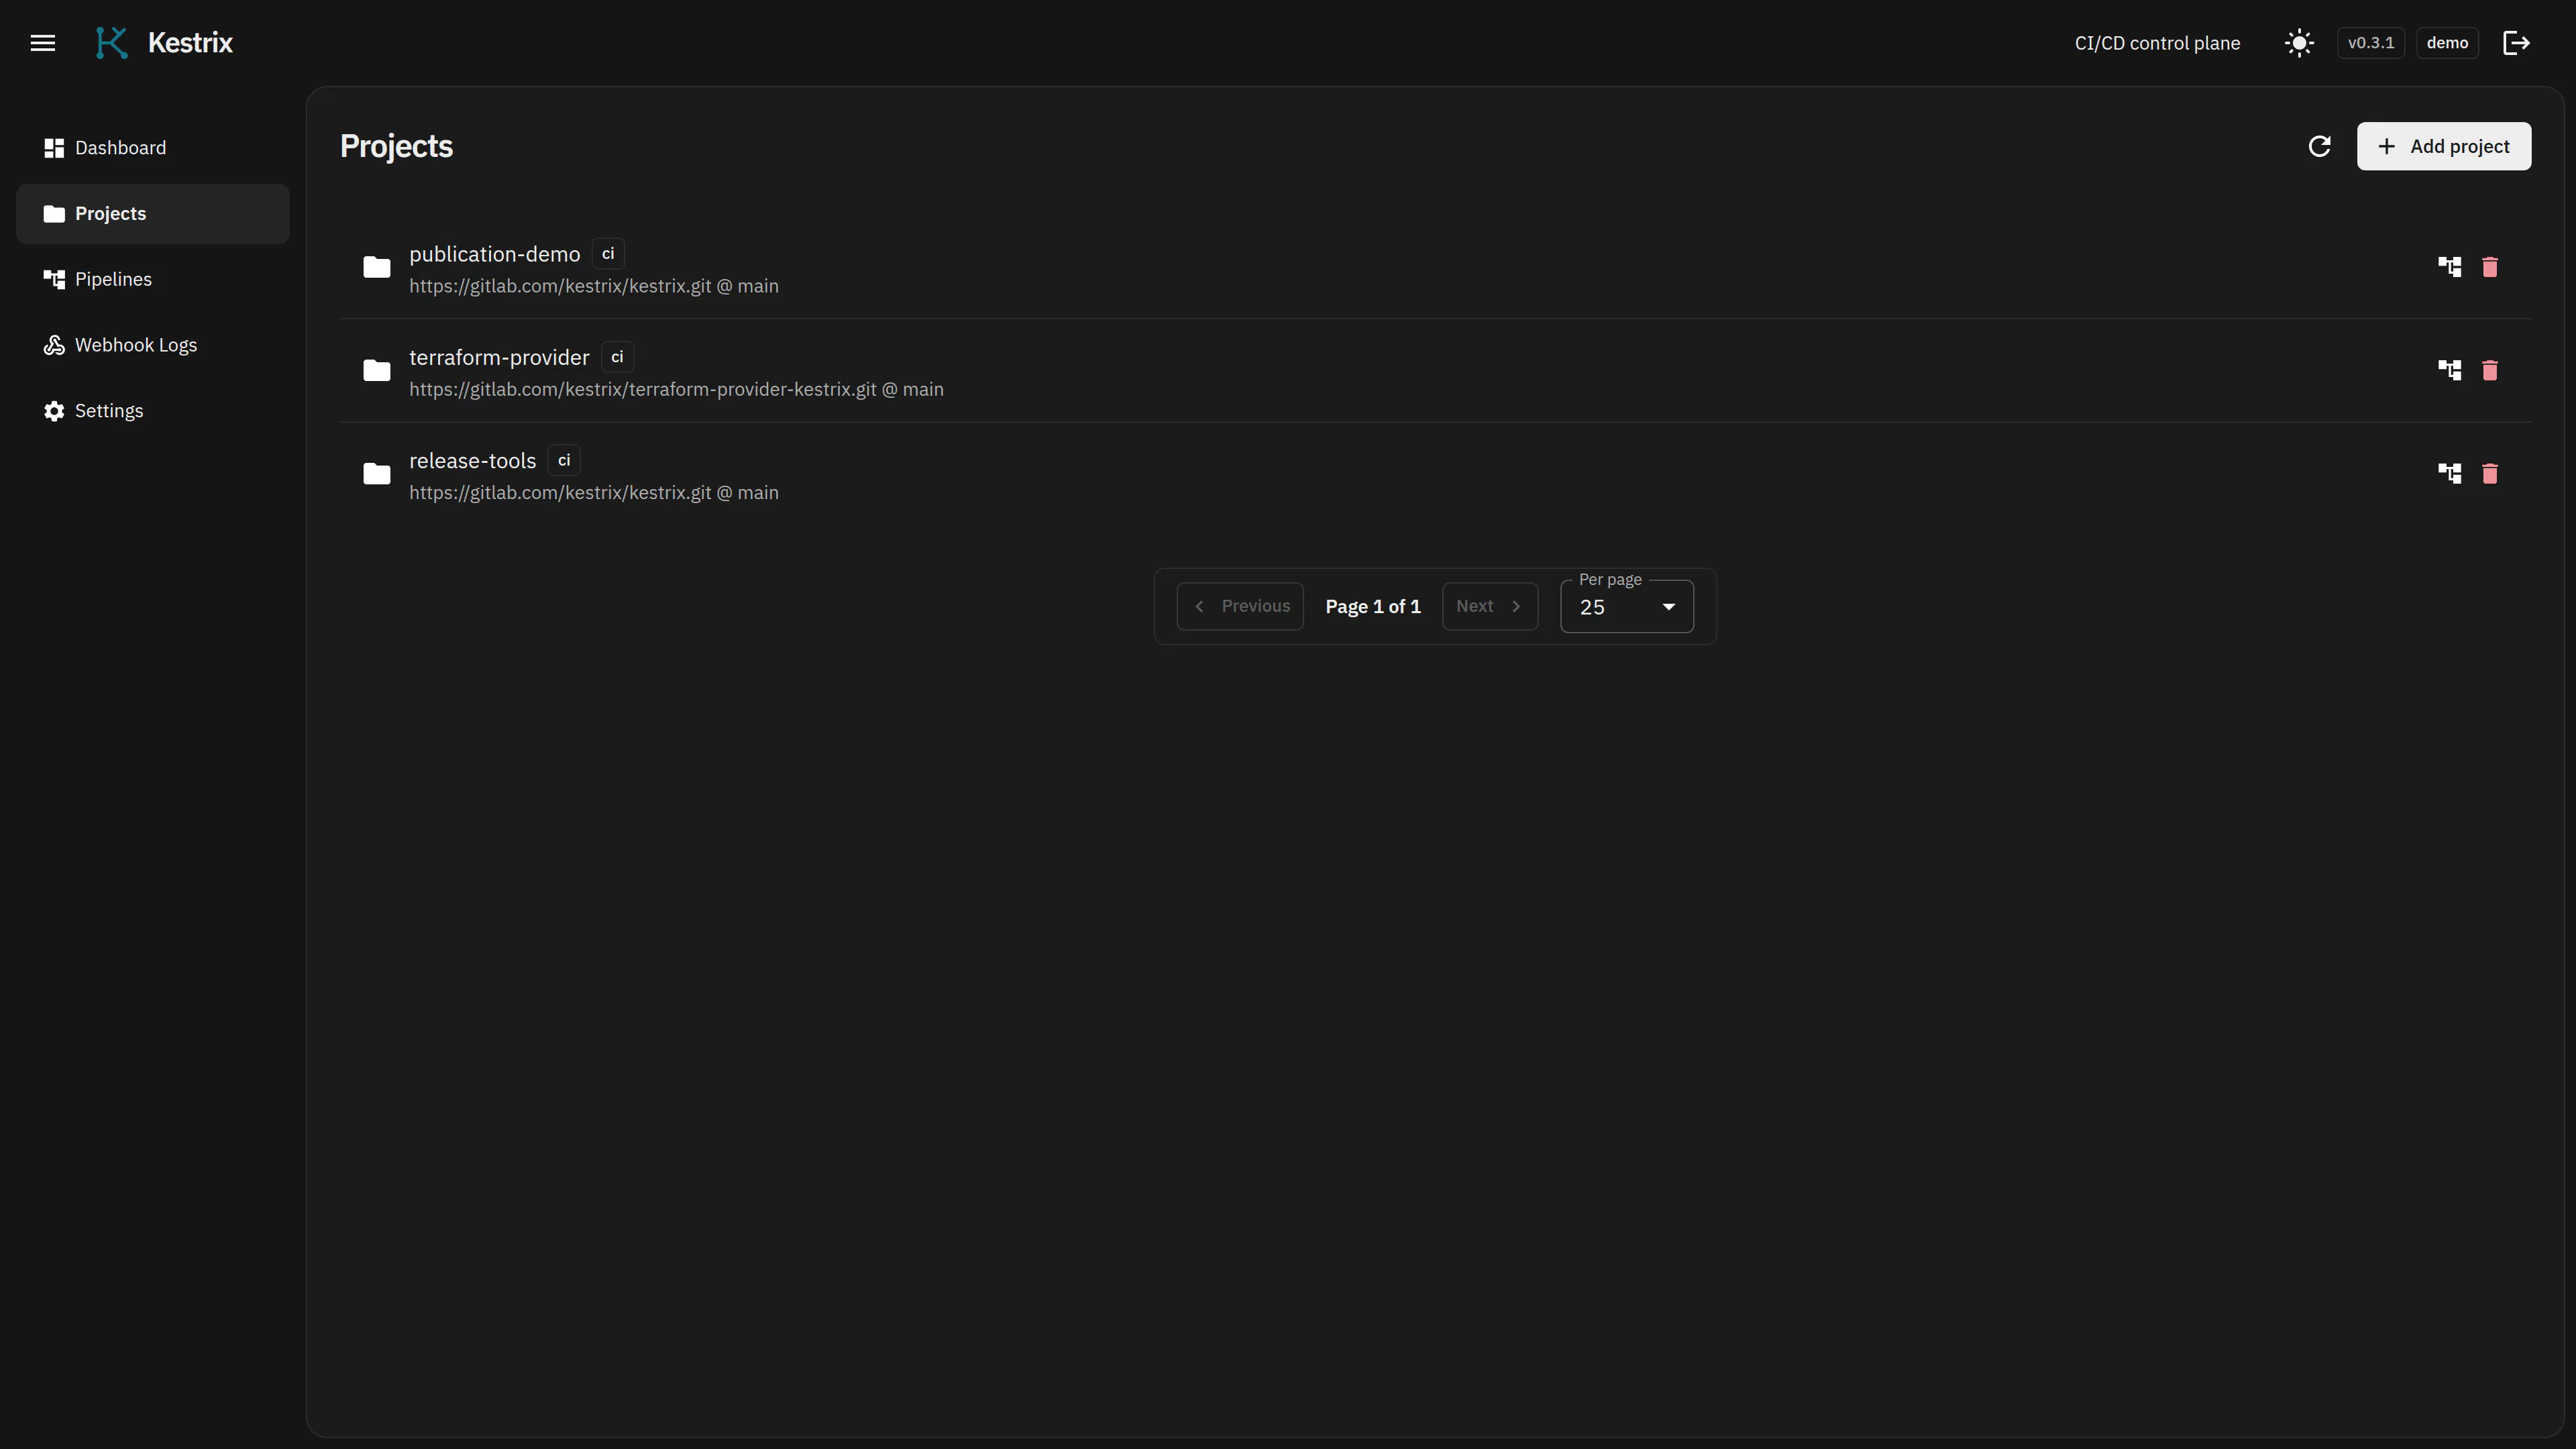
Task: Select Projects in sidebar
Action: pos(153,214)
